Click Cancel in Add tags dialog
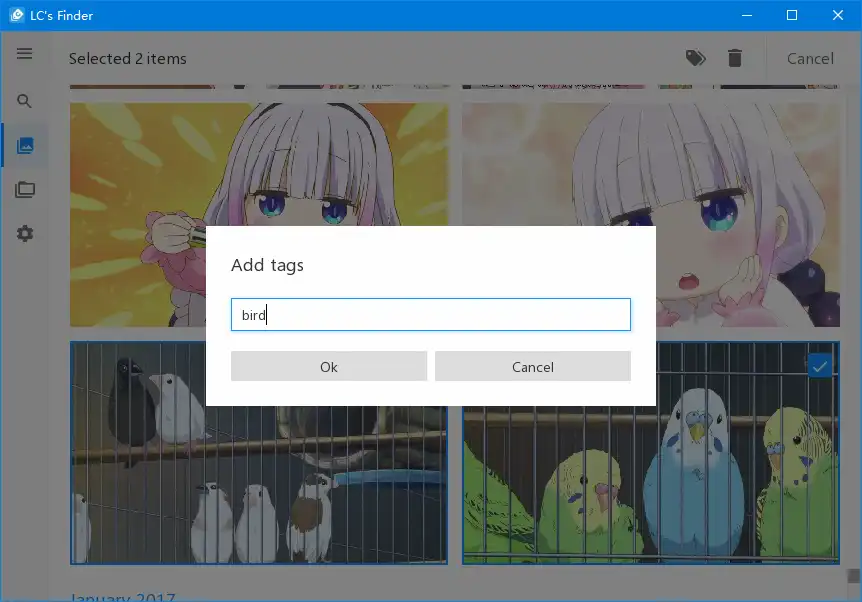 pyautogui.click(x=533, y=366)
